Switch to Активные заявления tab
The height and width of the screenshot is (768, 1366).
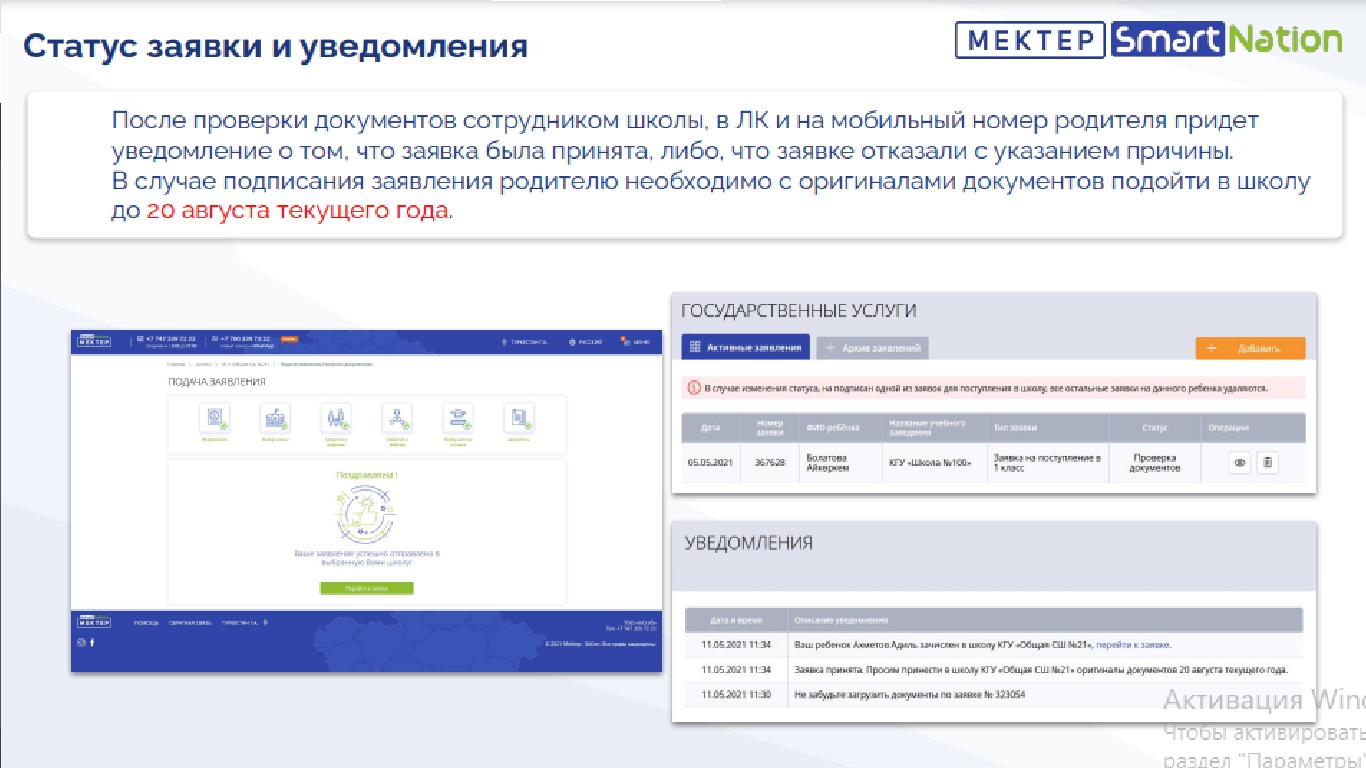pyautogui.click(x=746, y=348)
